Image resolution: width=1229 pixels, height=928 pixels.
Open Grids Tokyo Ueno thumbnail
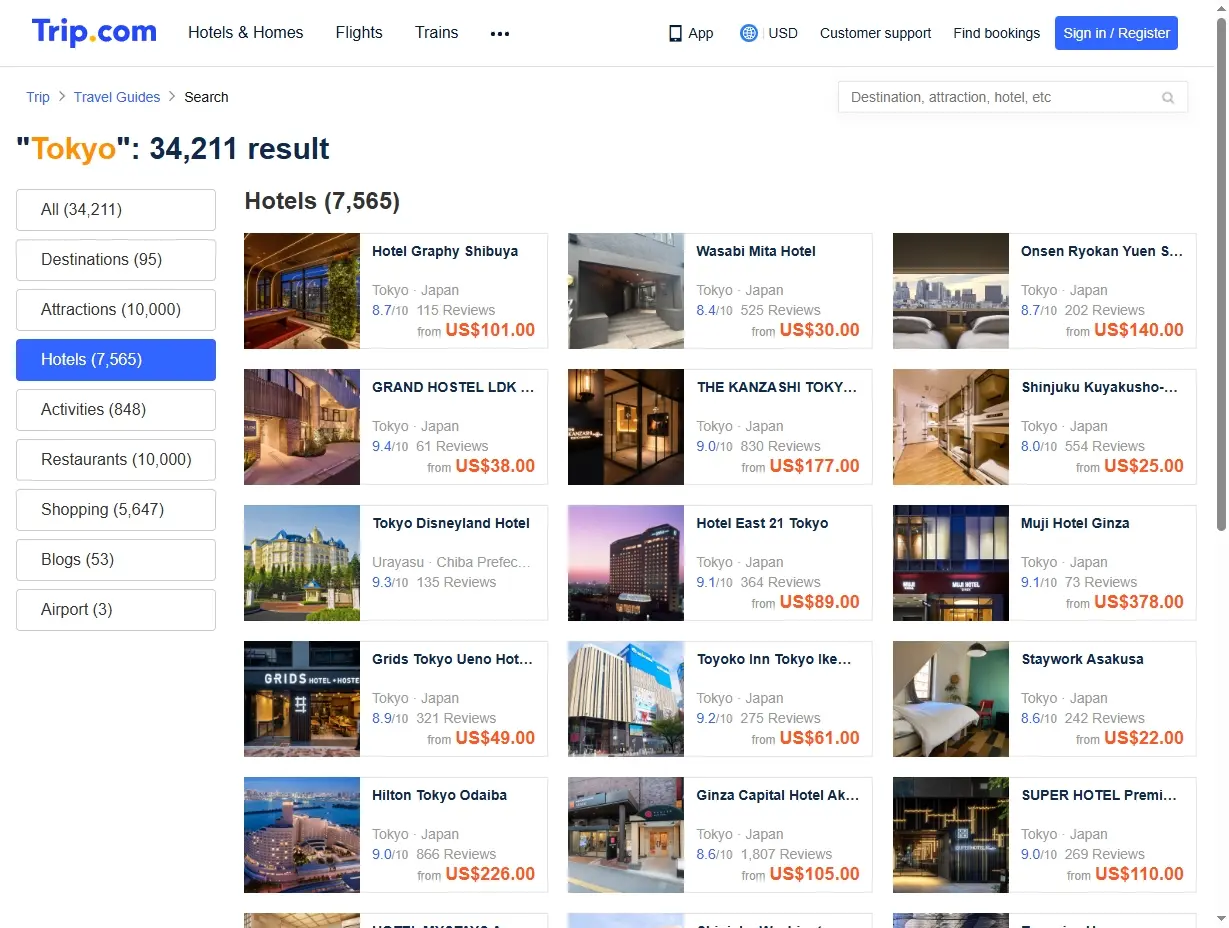tap(302, 699)
